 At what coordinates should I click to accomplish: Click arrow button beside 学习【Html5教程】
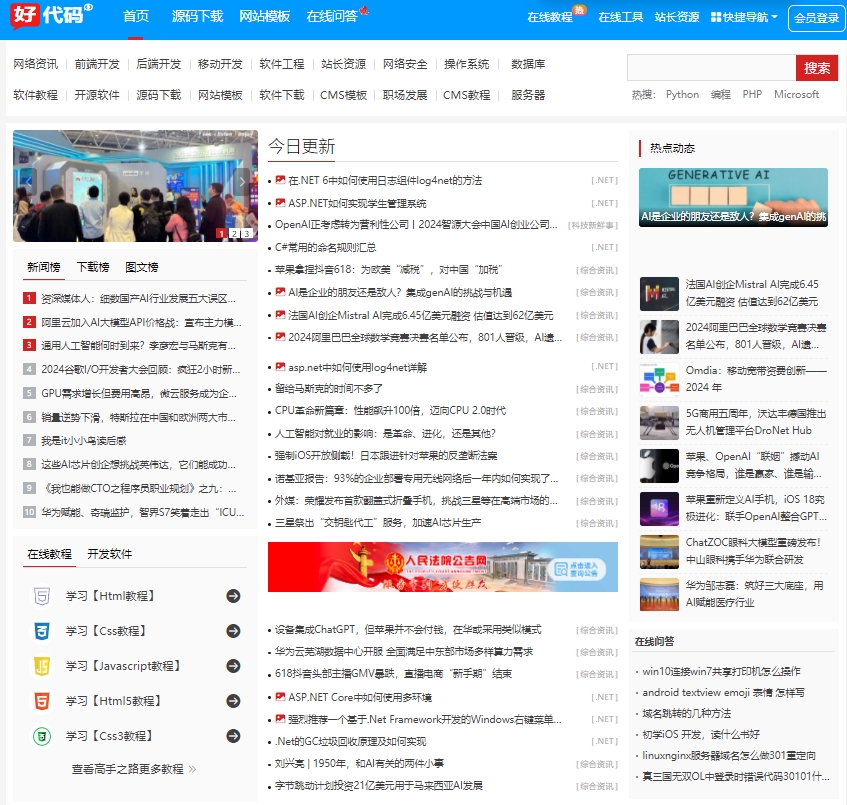[233, 701]
